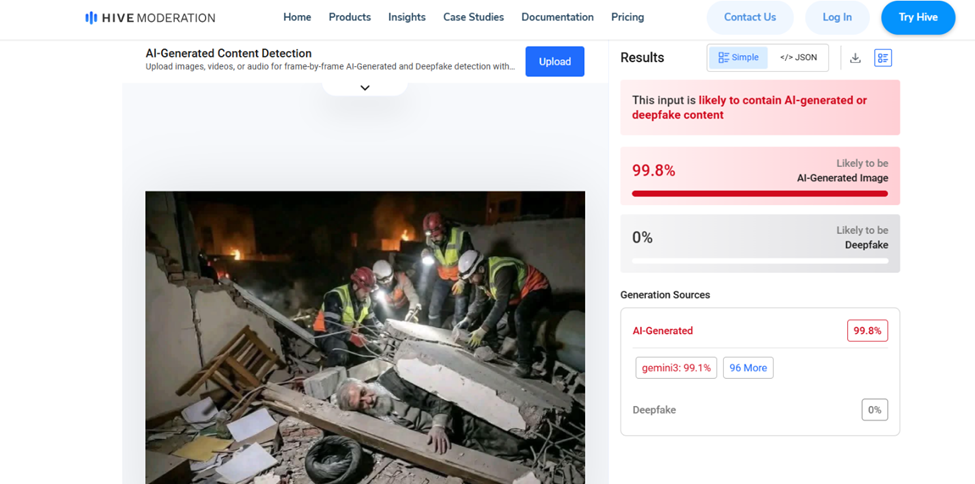This screenshot has height=484, width=975.
Task: Click the Try Hive button
Action: (918, 17)
